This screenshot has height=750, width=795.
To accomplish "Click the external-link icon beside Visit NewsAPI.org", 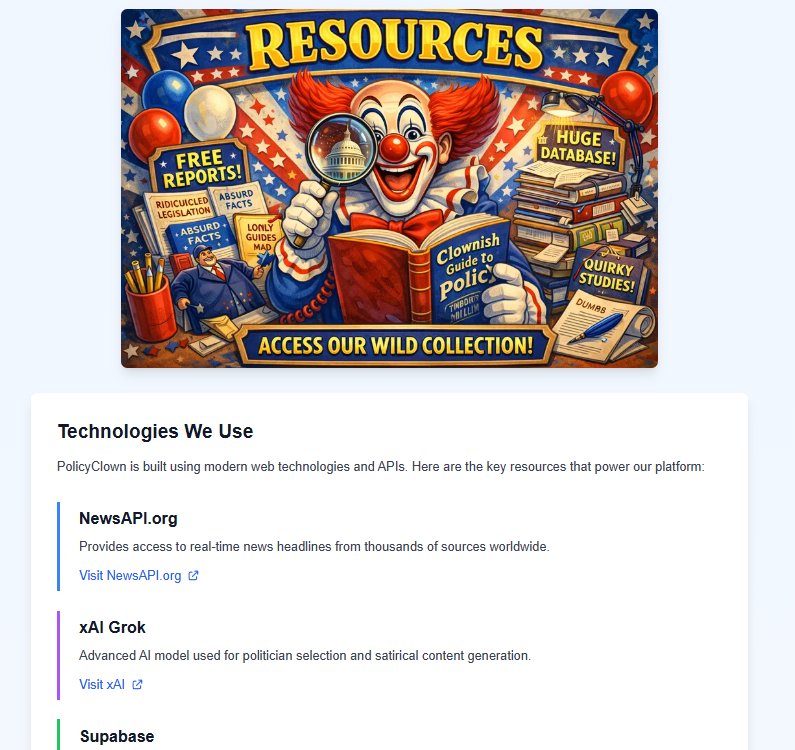I will [193, 576].
